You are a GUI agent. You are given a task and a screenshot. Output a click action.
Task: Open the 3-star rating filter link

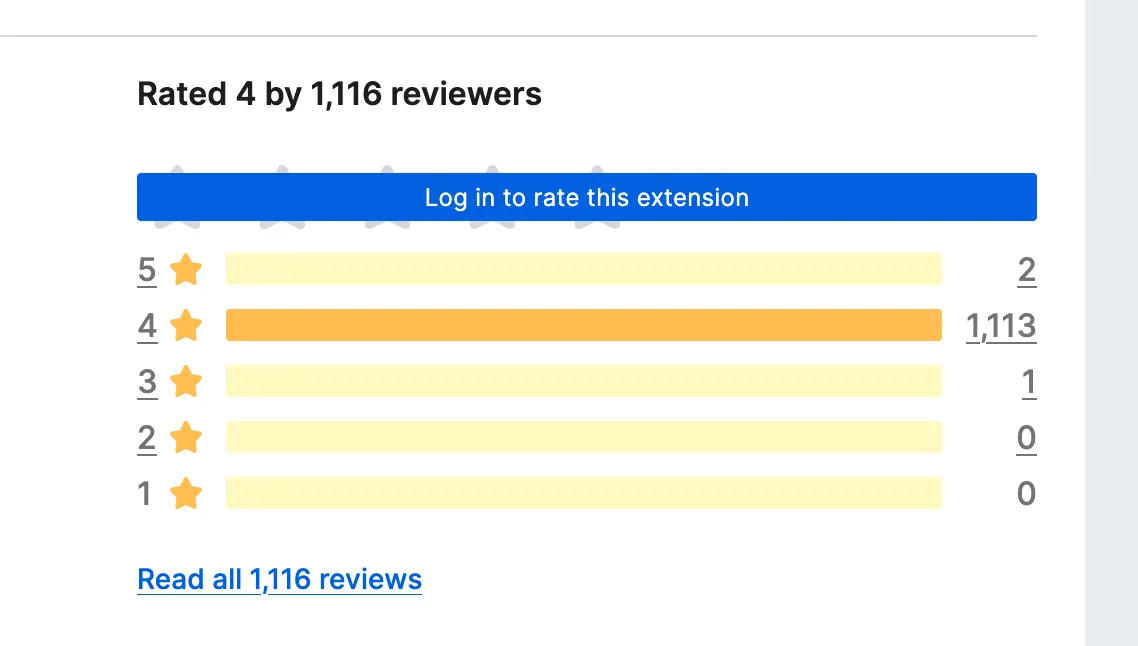click(146, 381)
